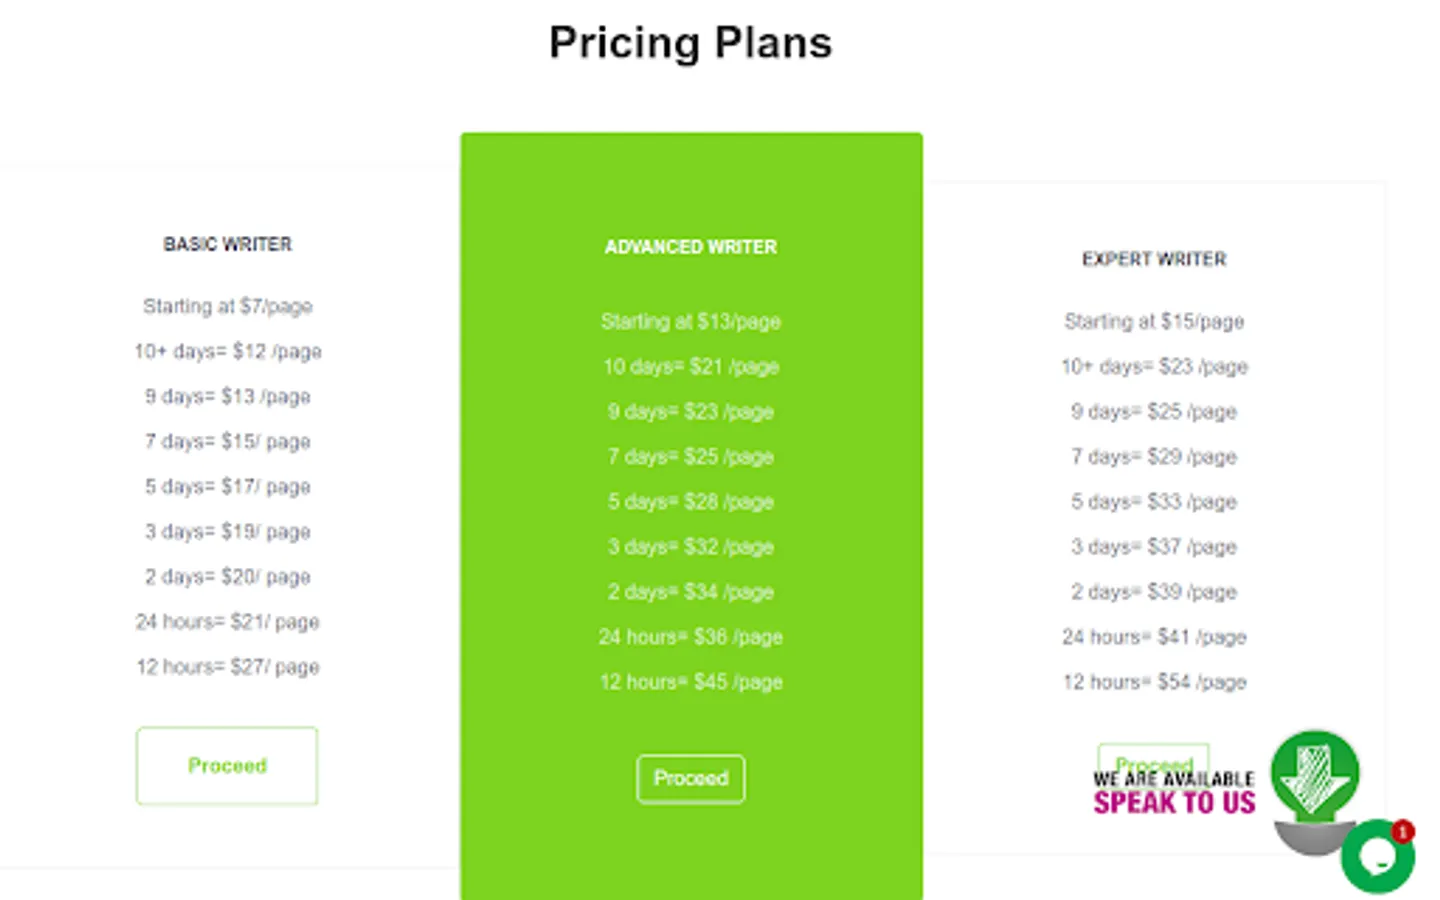Click the Pricing Plans title
Screen dimensions: 1440x900
pyautogui.click(x=691, y=43)
